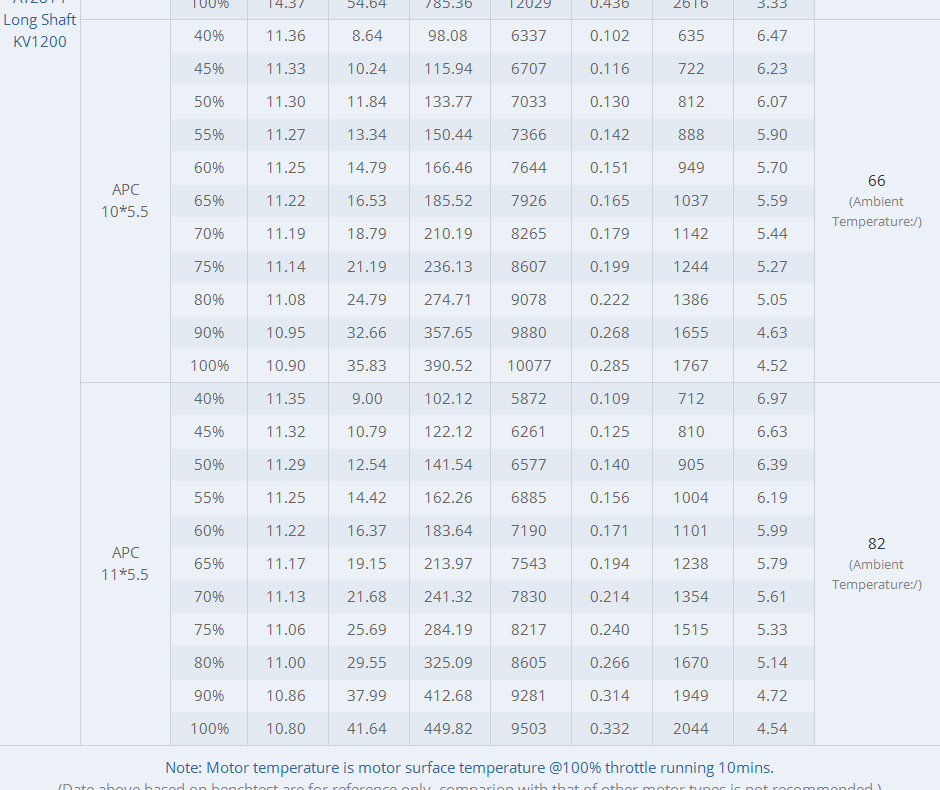
Task: Click the 1767 thrust value
Action: pos(691,366)
